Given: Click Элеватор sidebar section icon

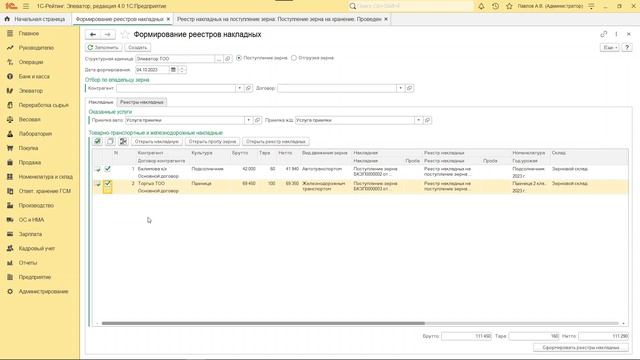Looking at the screenshot, I should (10, 91).
